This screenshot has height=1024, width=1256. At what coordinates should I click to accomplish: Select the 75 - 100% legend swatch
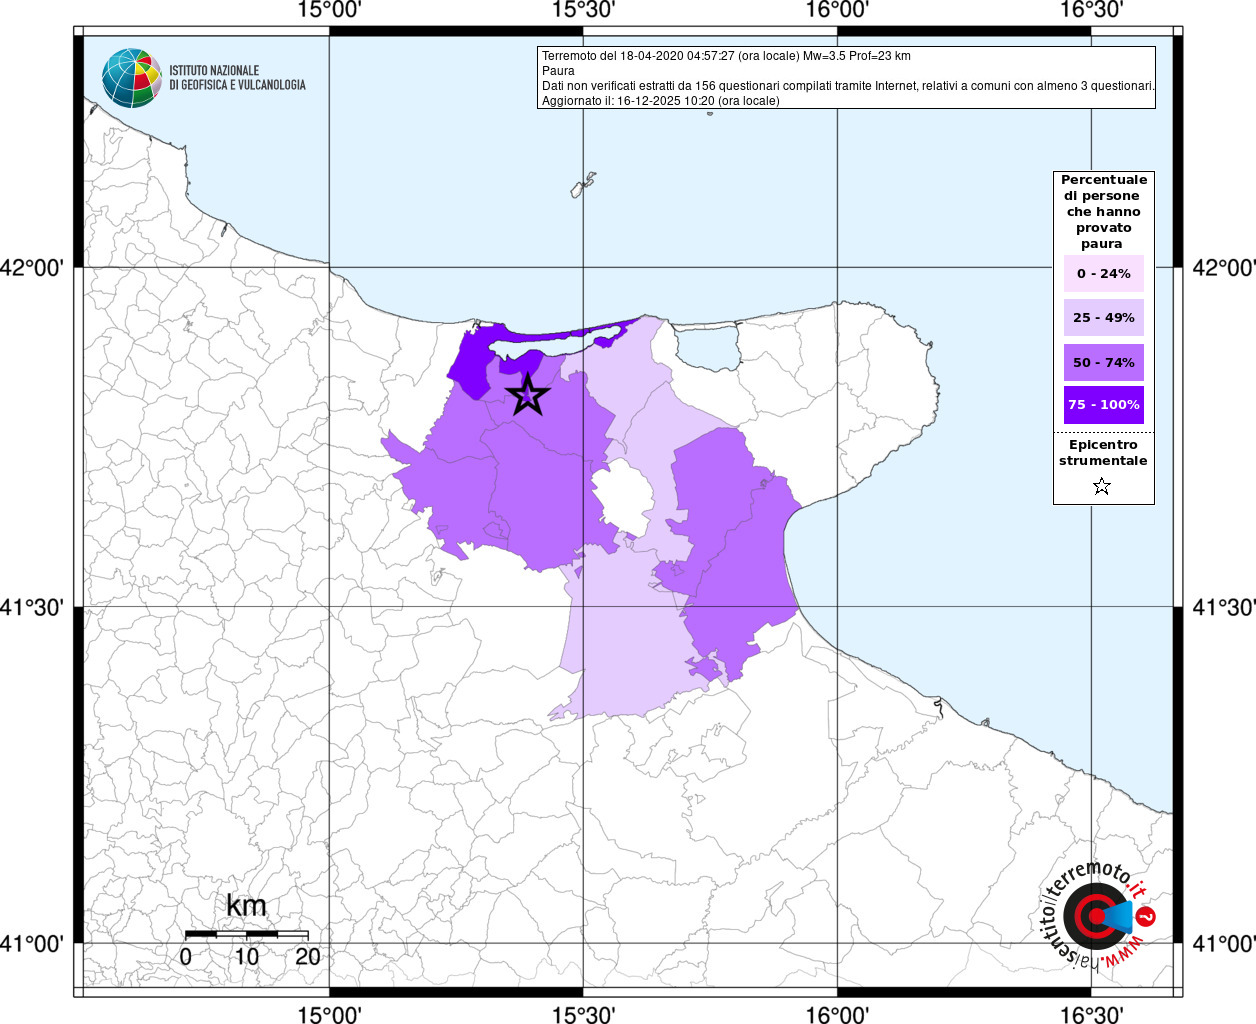[x=1103, y=405]
